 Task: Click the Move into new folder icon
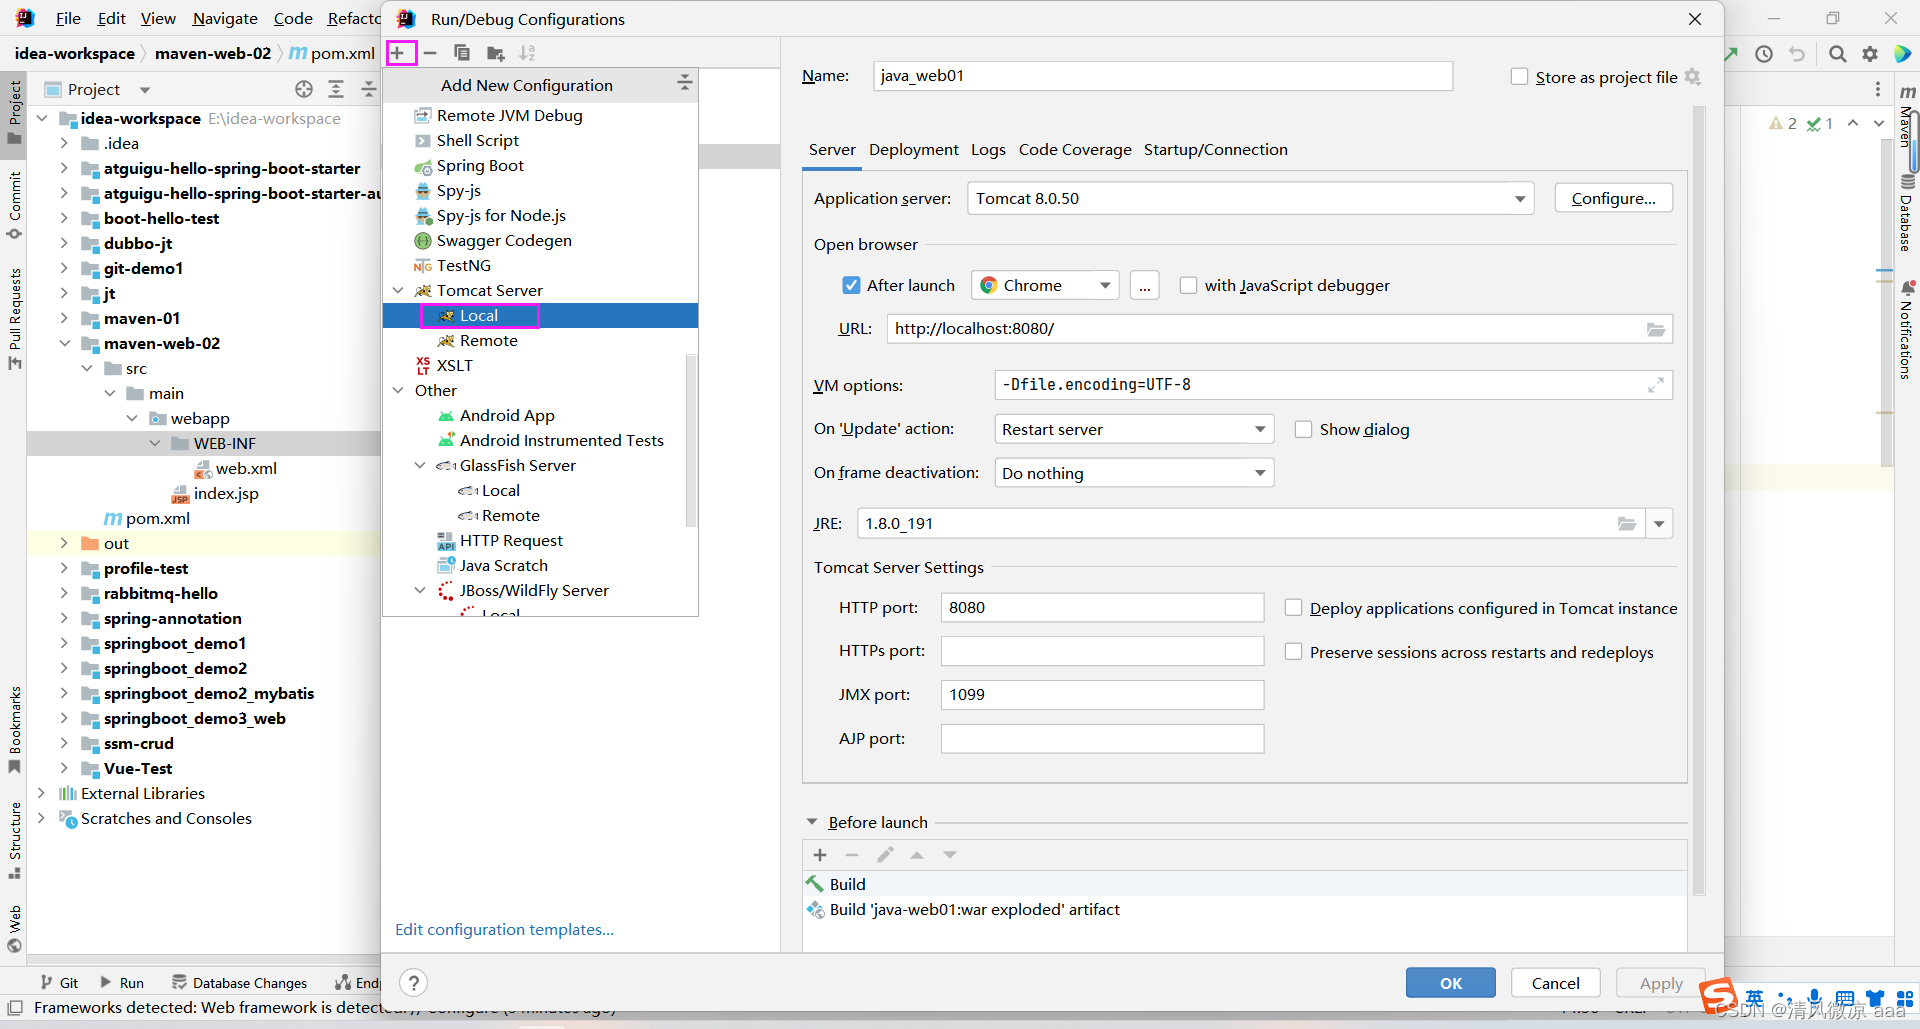[495, 53]
